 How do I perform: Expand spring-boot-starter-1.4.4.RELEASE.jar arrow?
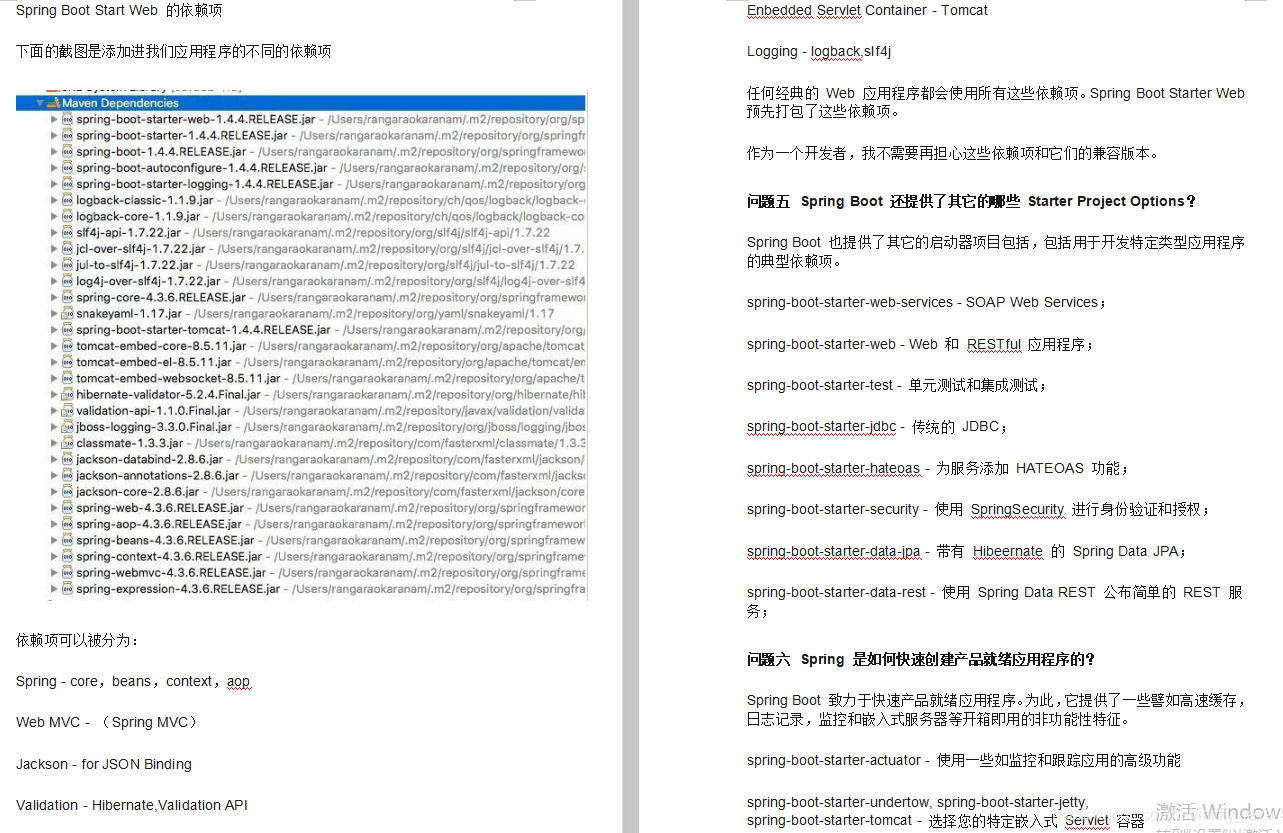(54, 135)
